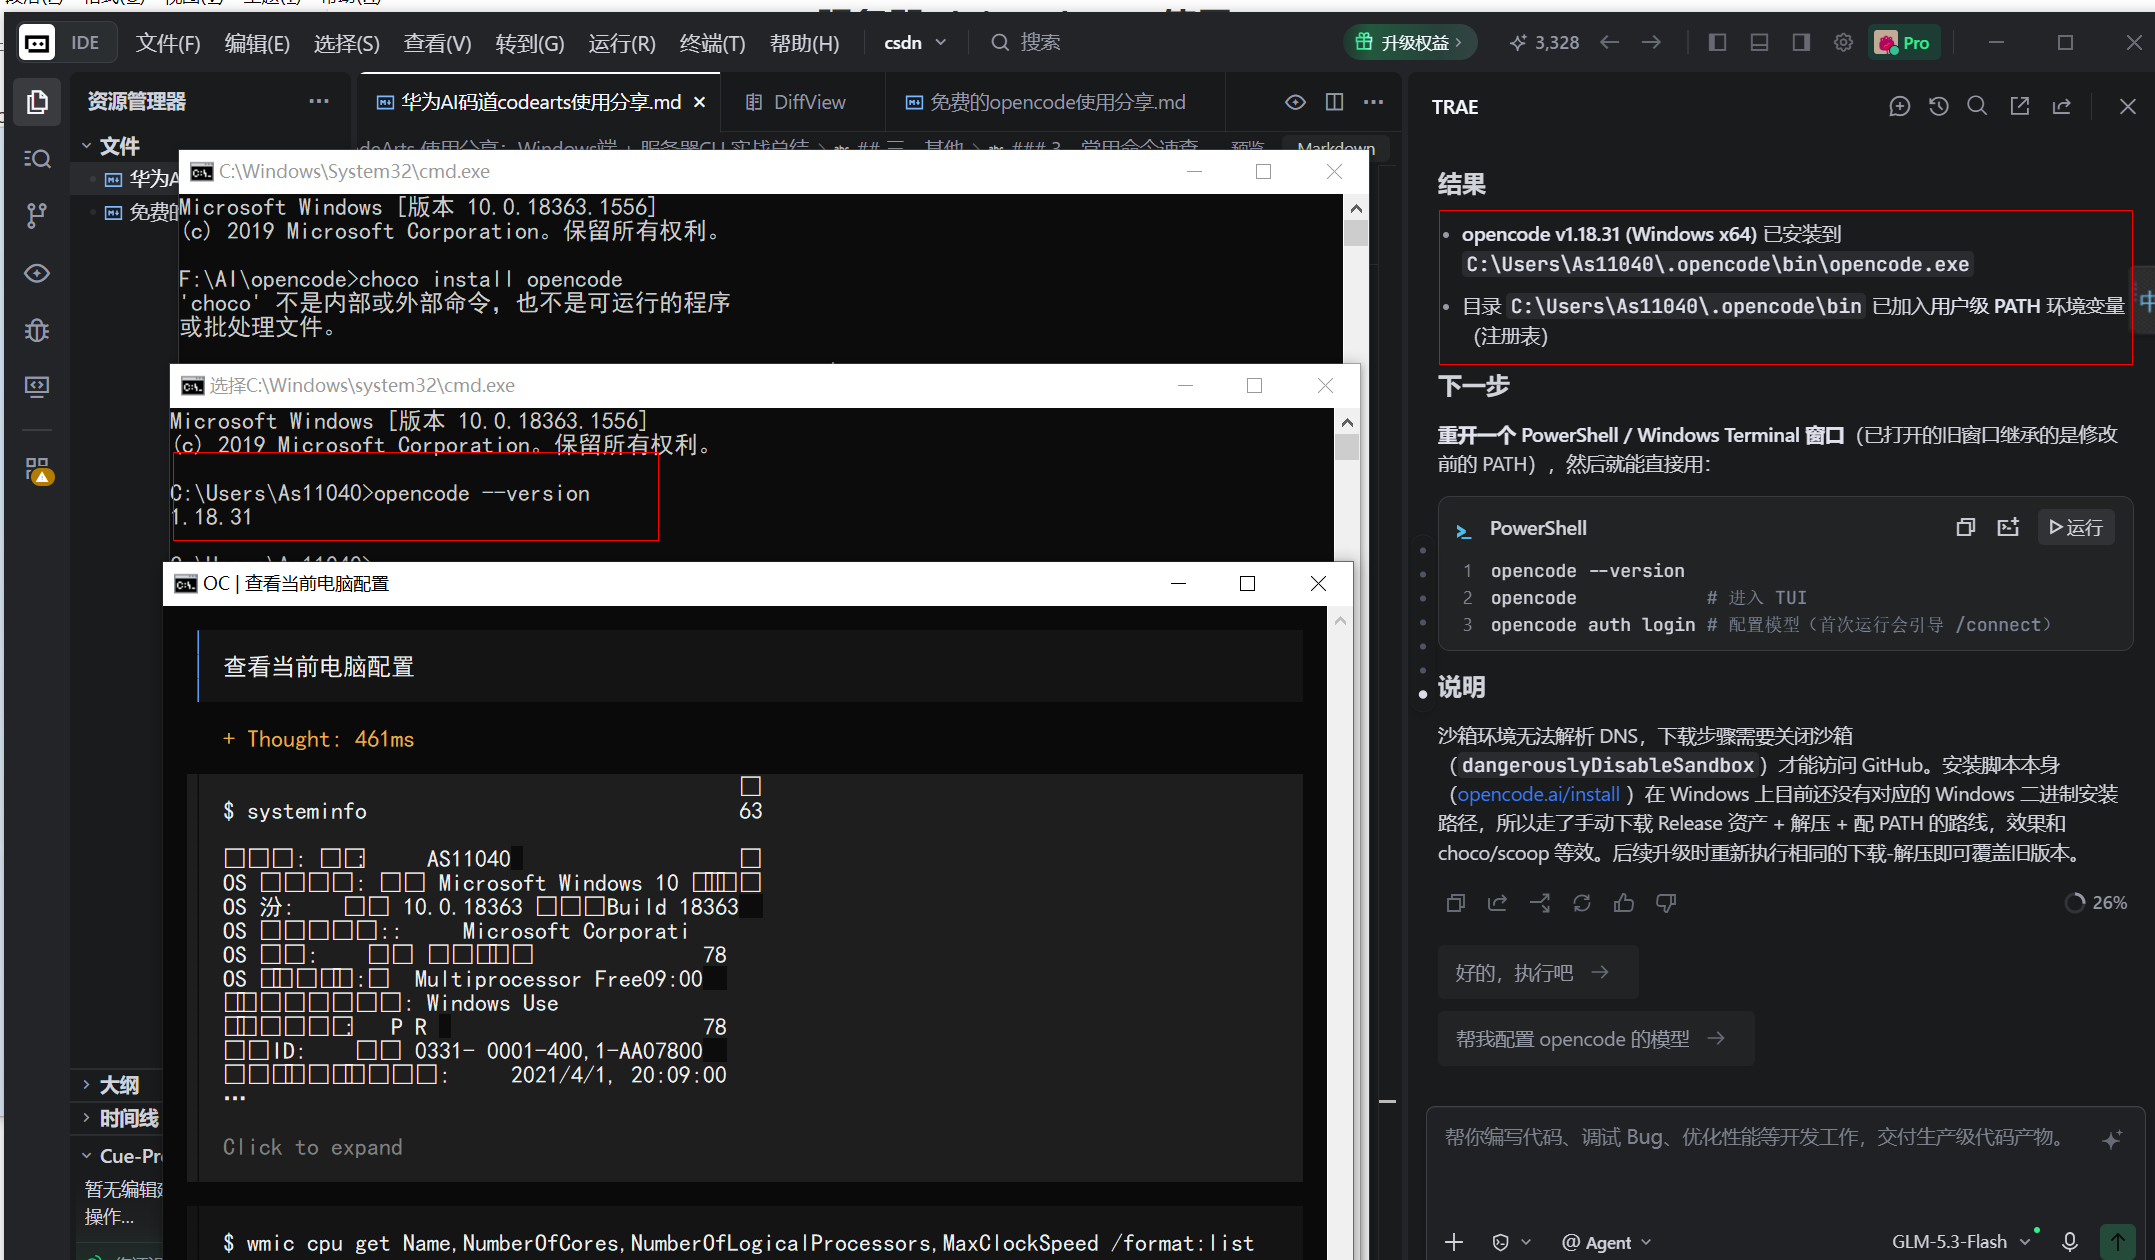Image resolution: width=2155 pixels, height=1260 pixels.
Task: Open the settings gear in title bar
Action: coord(1843,42)
